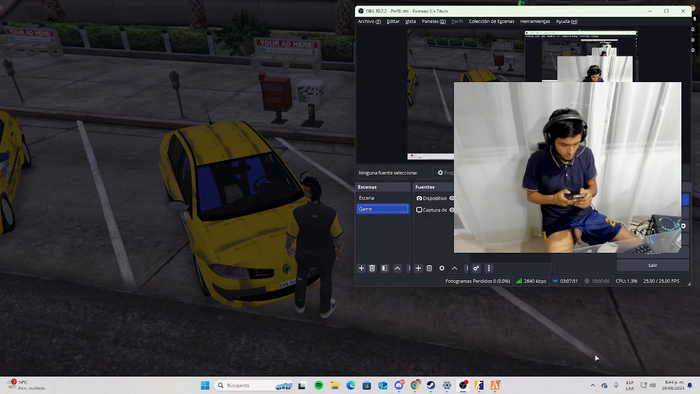Click the taskbar Búsqueda search box
Image resolution: width=700 pixels, height=394 pixels.
click(x=254, y=385)
